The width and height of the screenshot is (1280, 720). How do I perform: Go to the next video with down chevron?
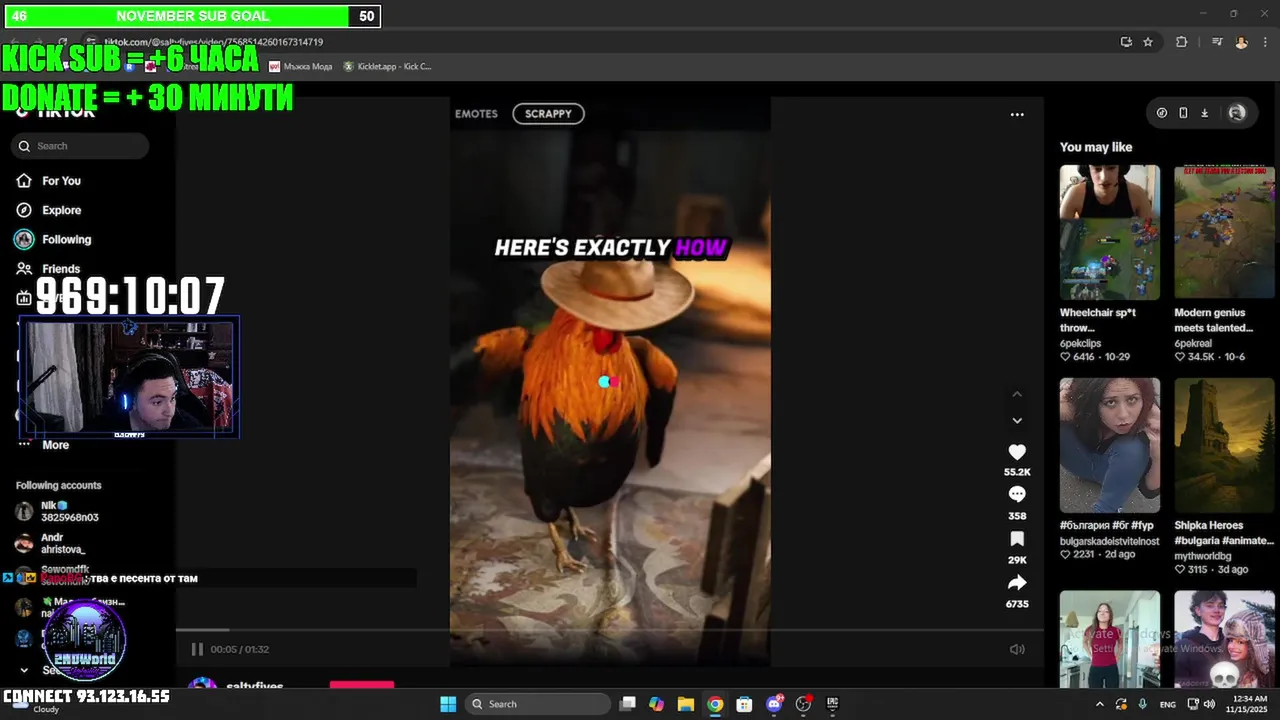pyautogui.click(x=1017, y=421)
